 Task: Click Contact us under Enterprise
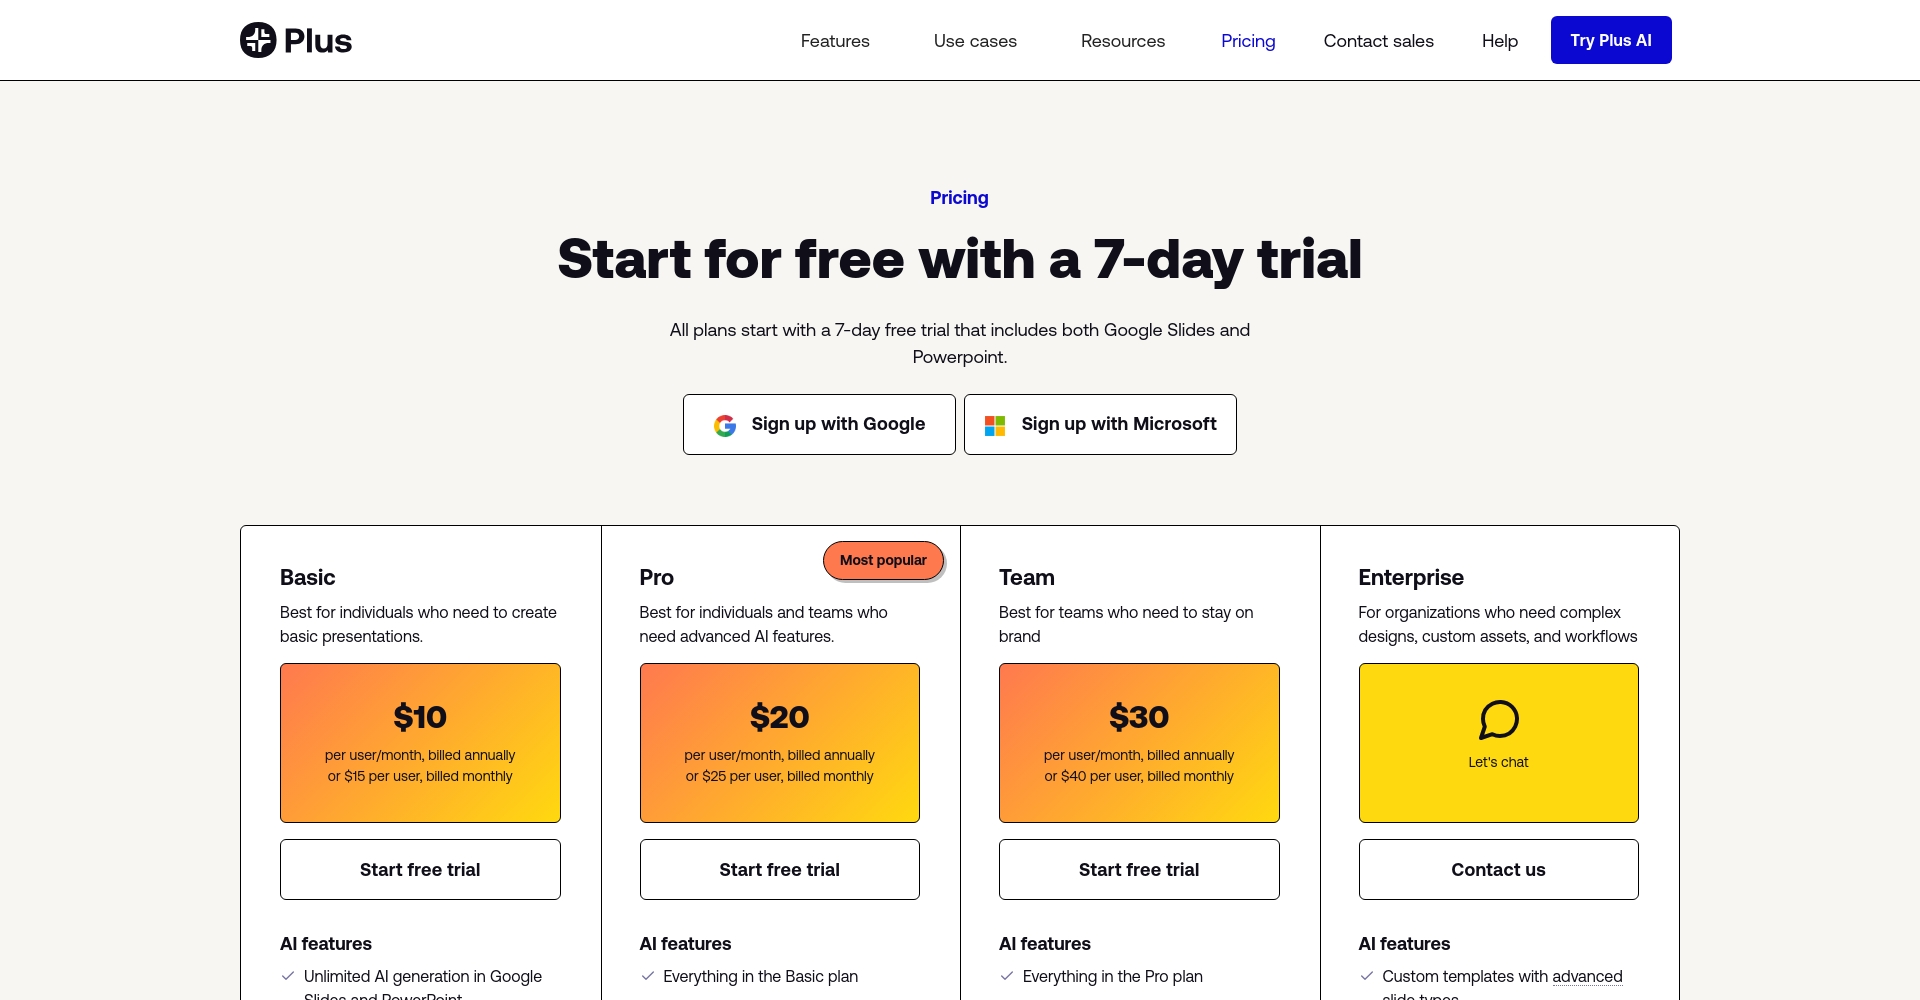pos(1498,870)
